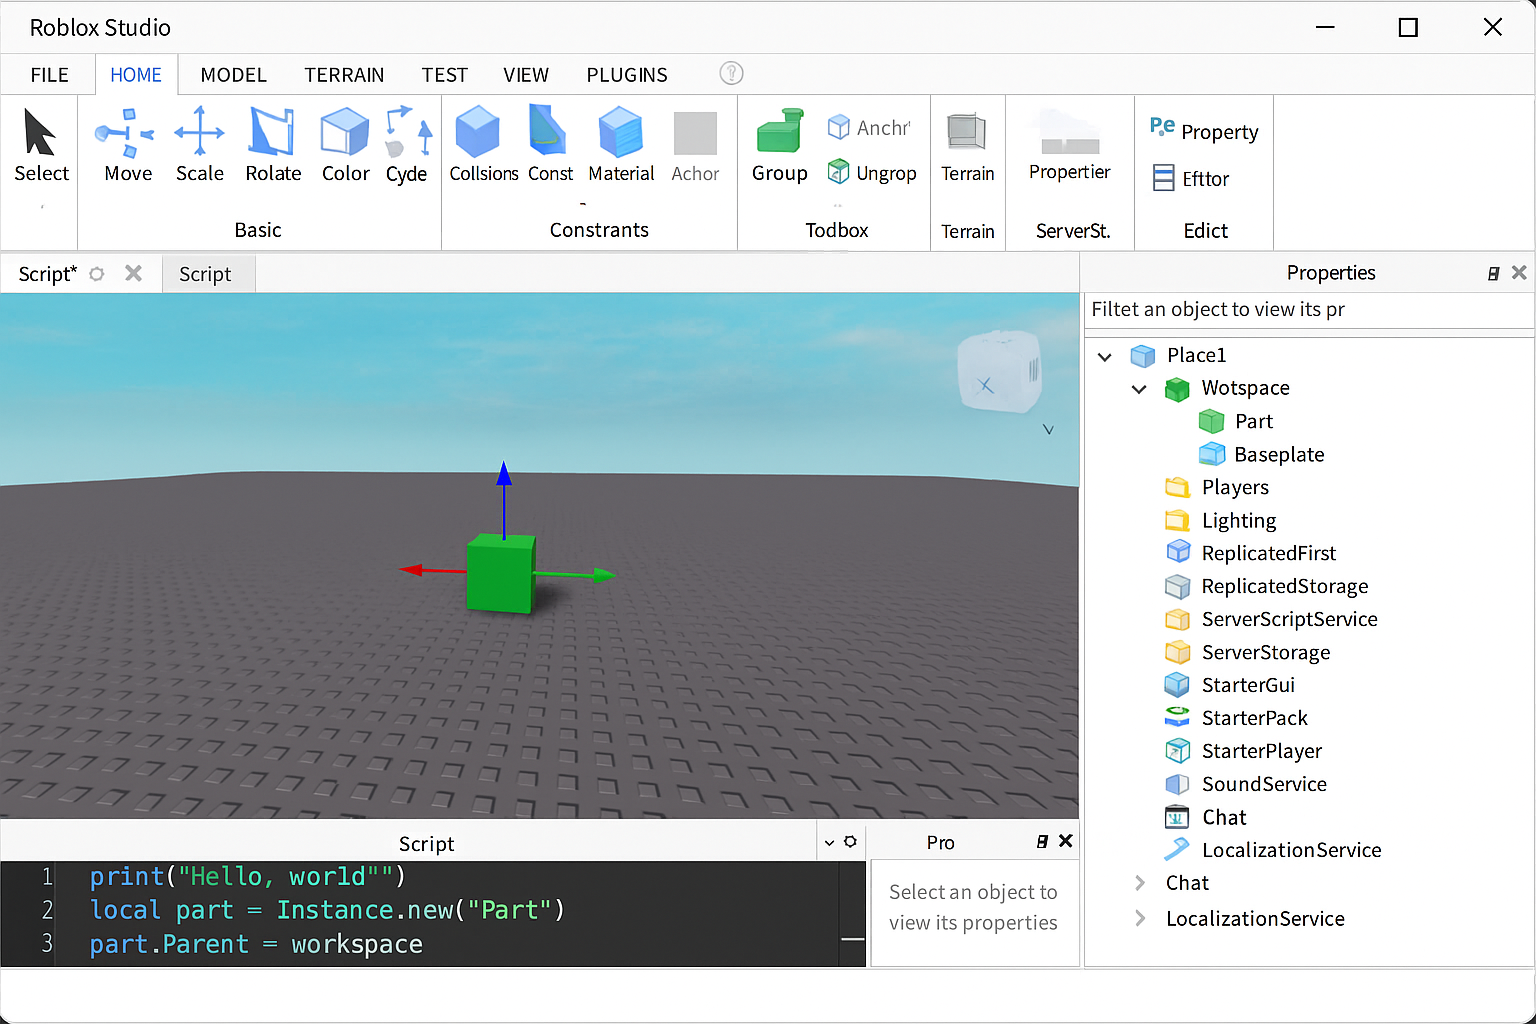Select ReplicatedFirst in explorer
The height and width of the screenshot is (1024, 1536).
(x=1251, y=553)
